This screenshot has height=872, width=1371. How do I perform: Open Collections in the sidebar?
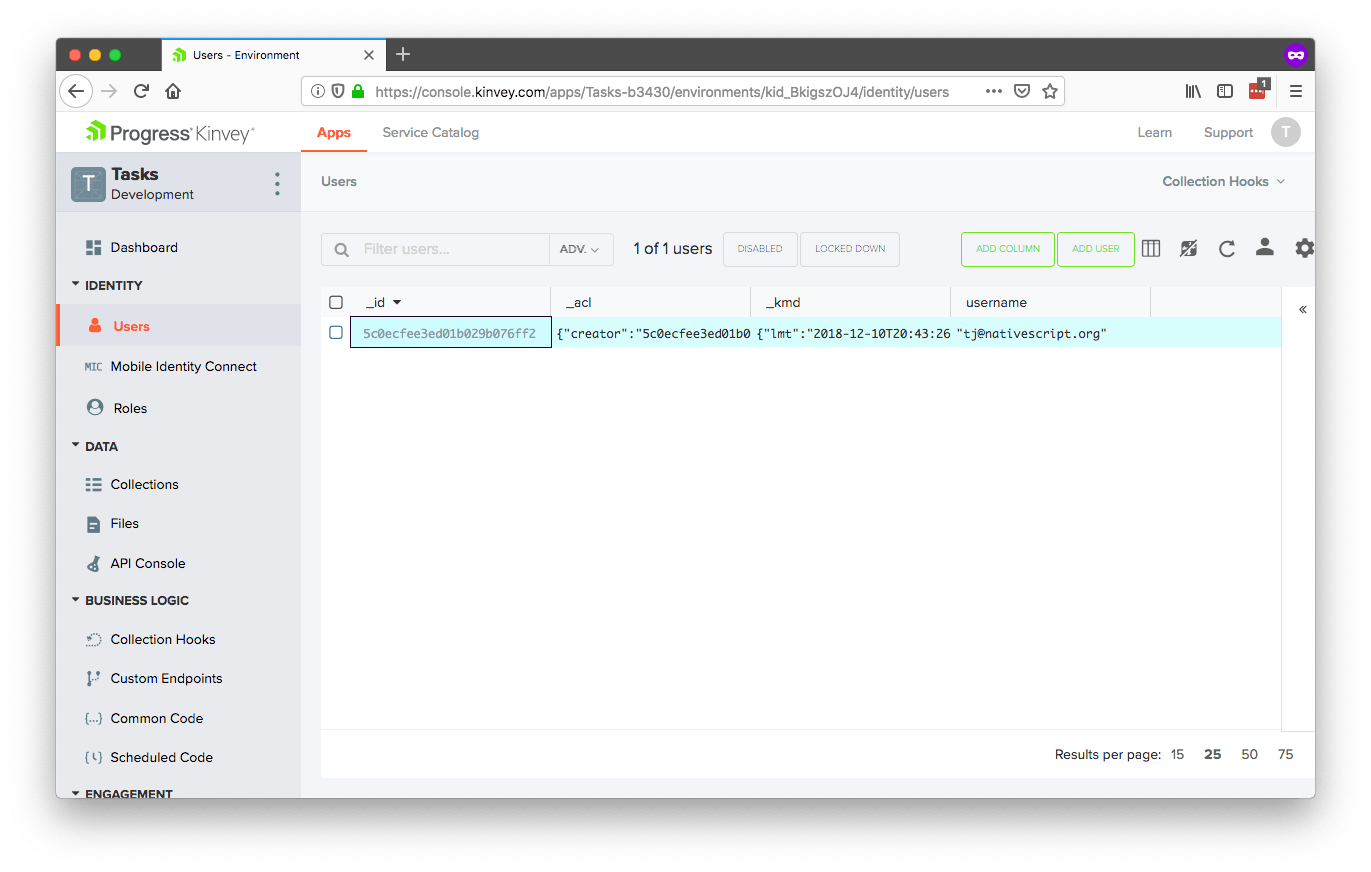coord(144,484)
